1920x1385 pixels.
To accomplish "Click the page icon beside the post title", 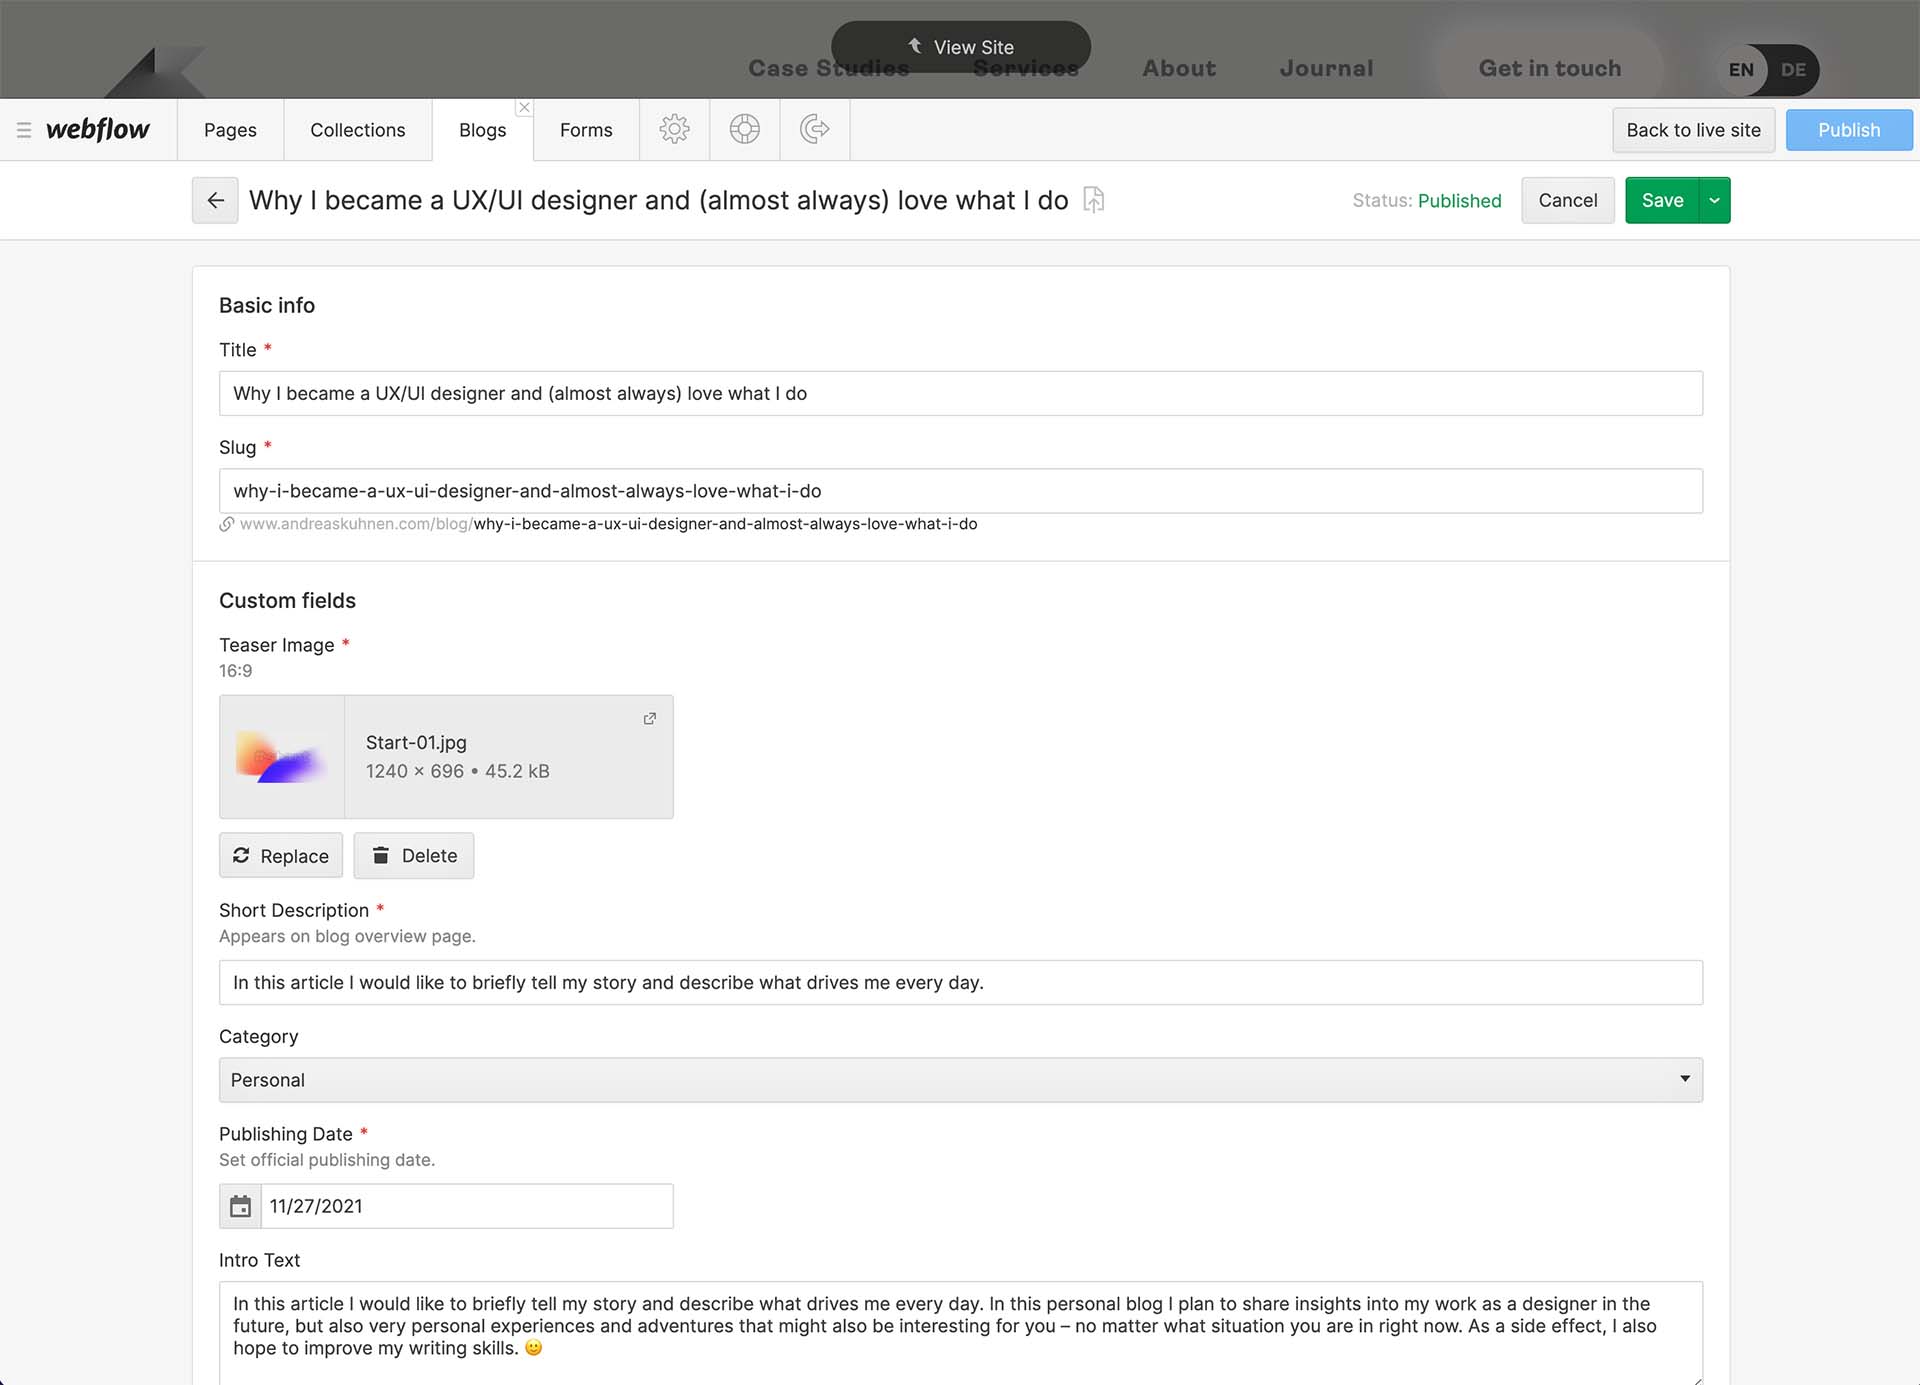I will click(1094, 200).
